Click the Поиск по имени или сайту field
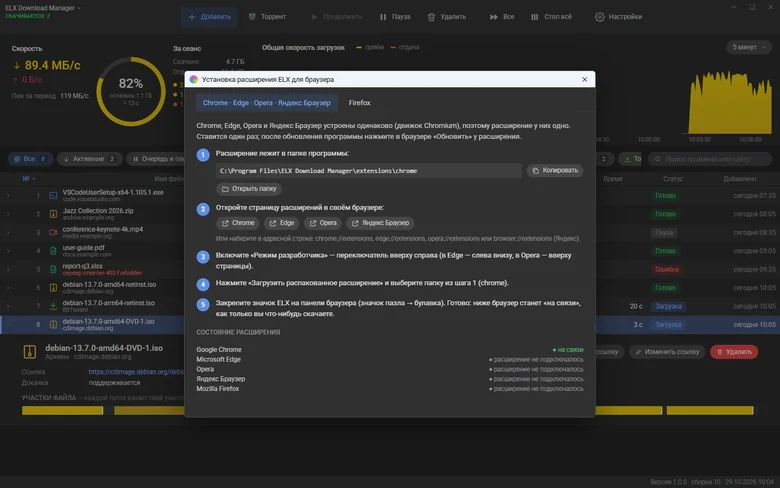Screen dimensions: 780x488 (710, 159)
